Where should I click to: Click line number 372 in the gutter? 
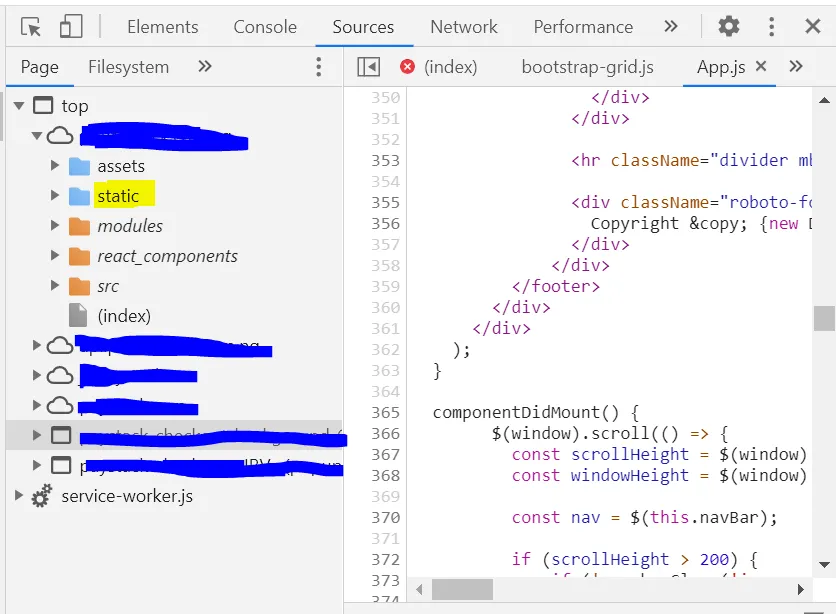[385, 560]
